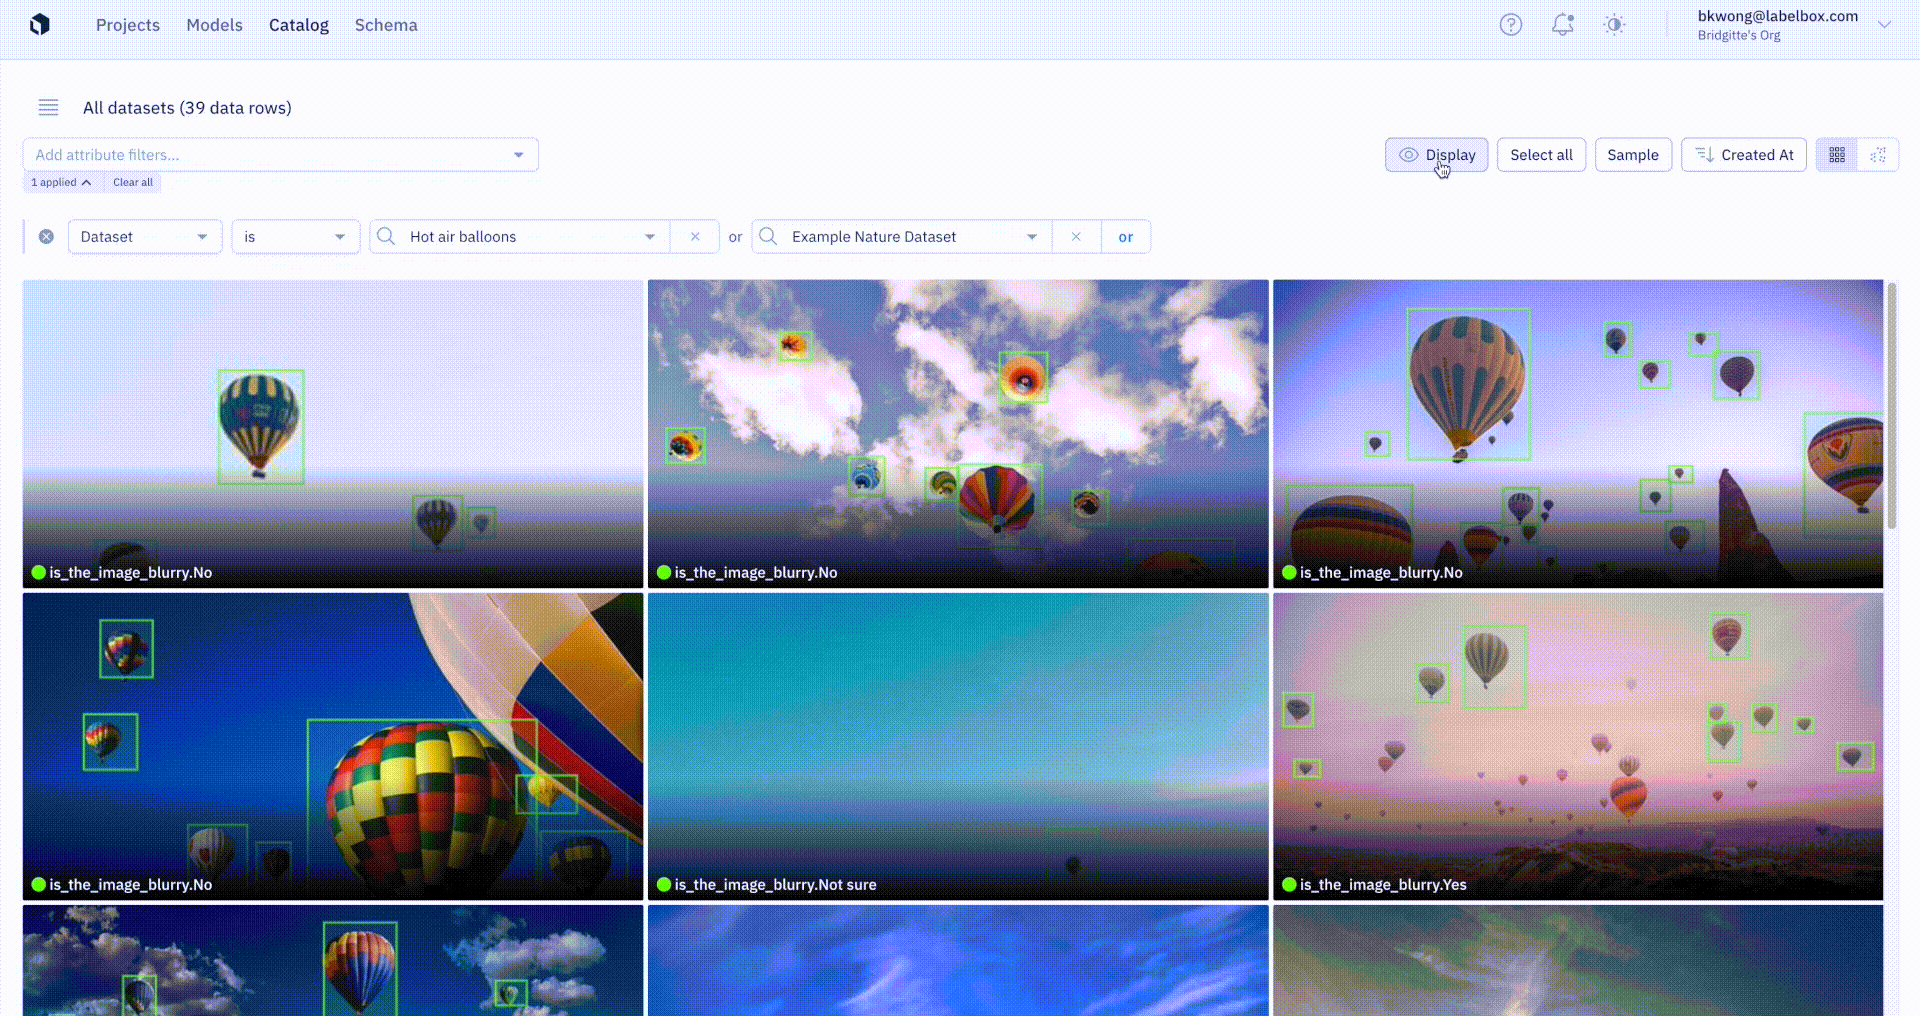Open the checkered balloon close-up thumbnail
Screen dimensions: 1920x1016
(x=333, y=746)
